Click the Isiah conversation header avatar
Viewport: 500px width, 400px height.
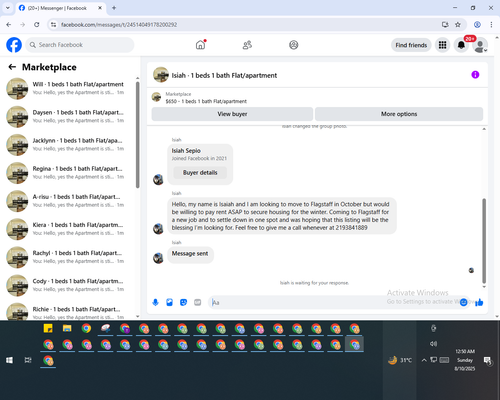pos(161,75)
